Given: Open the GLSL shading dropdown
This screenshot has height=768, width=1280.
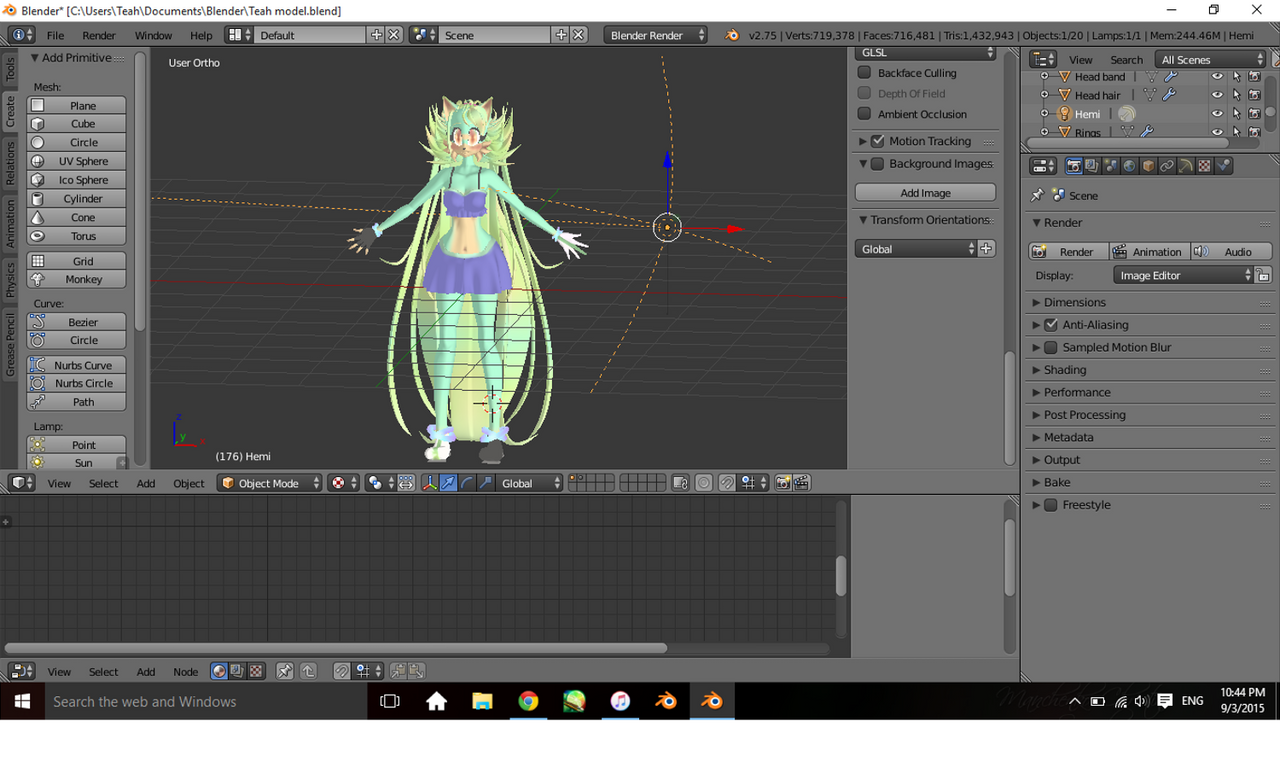Looking at the screenshot, I should click(926, 52).
